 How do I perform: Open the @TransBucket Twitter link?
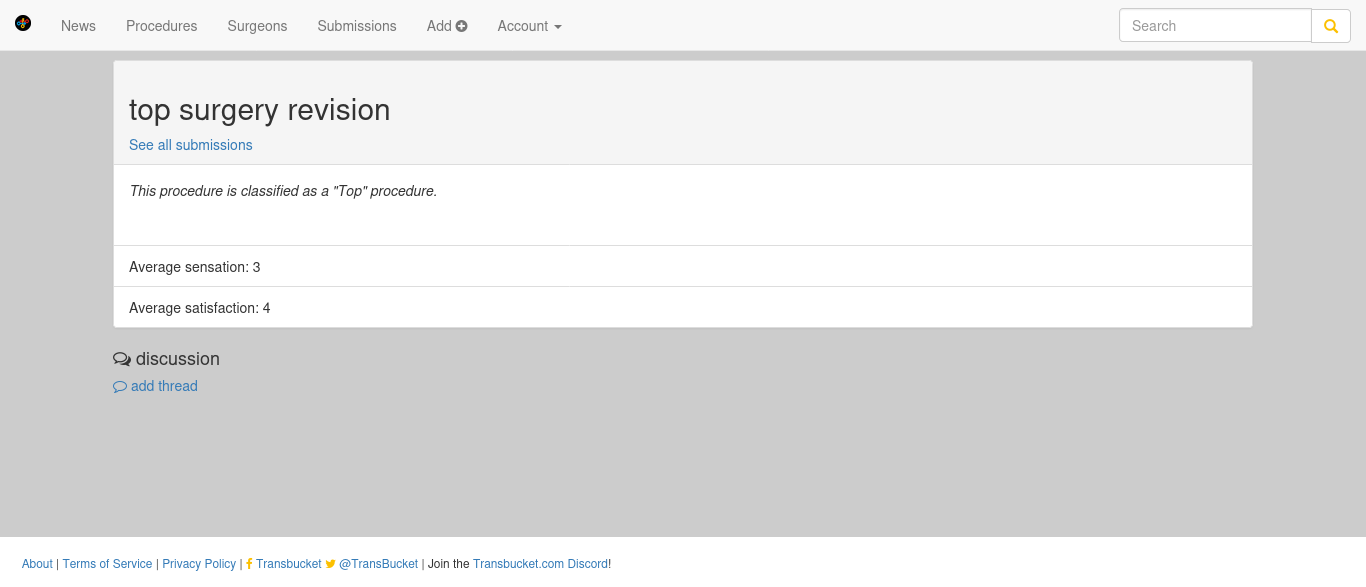tap(372, 564)
